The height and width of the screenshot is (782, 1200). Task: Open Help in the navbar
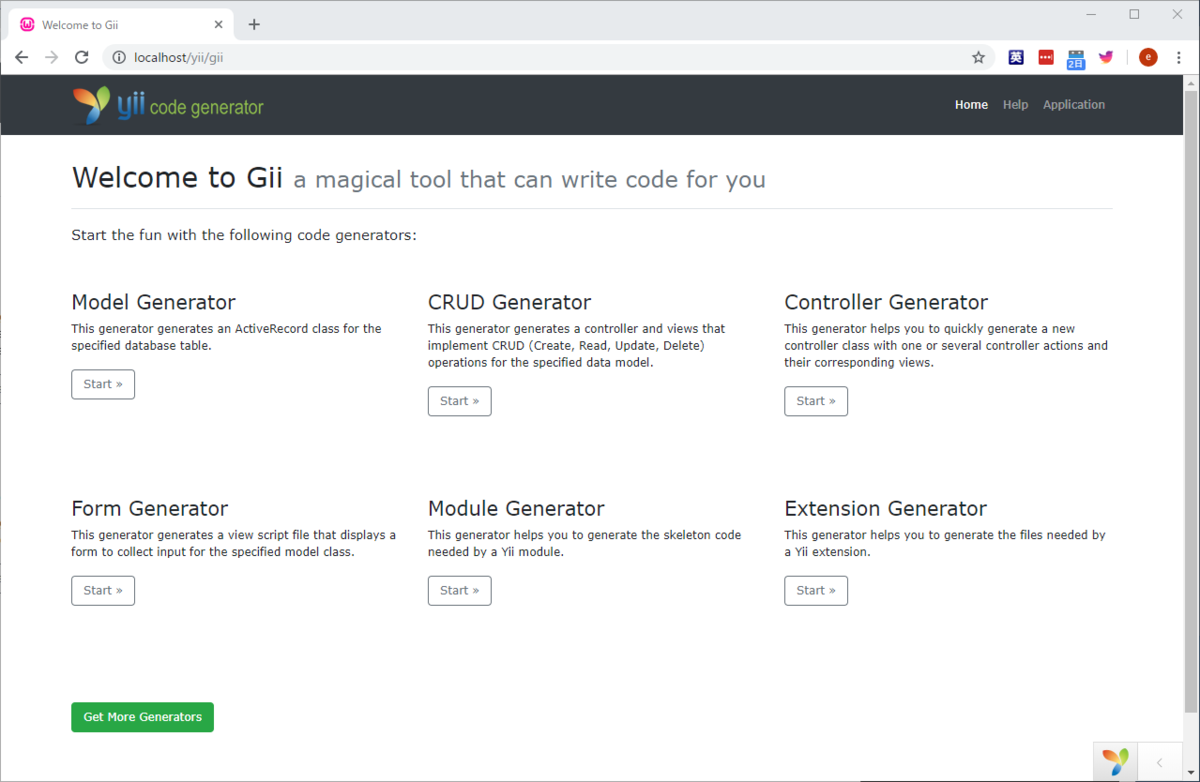1015,104
